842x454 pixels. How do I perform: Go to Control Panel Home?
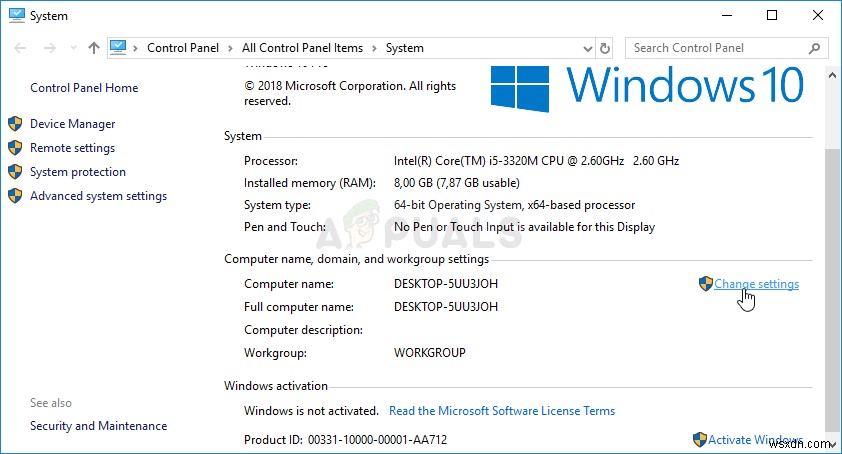point(84,88)
